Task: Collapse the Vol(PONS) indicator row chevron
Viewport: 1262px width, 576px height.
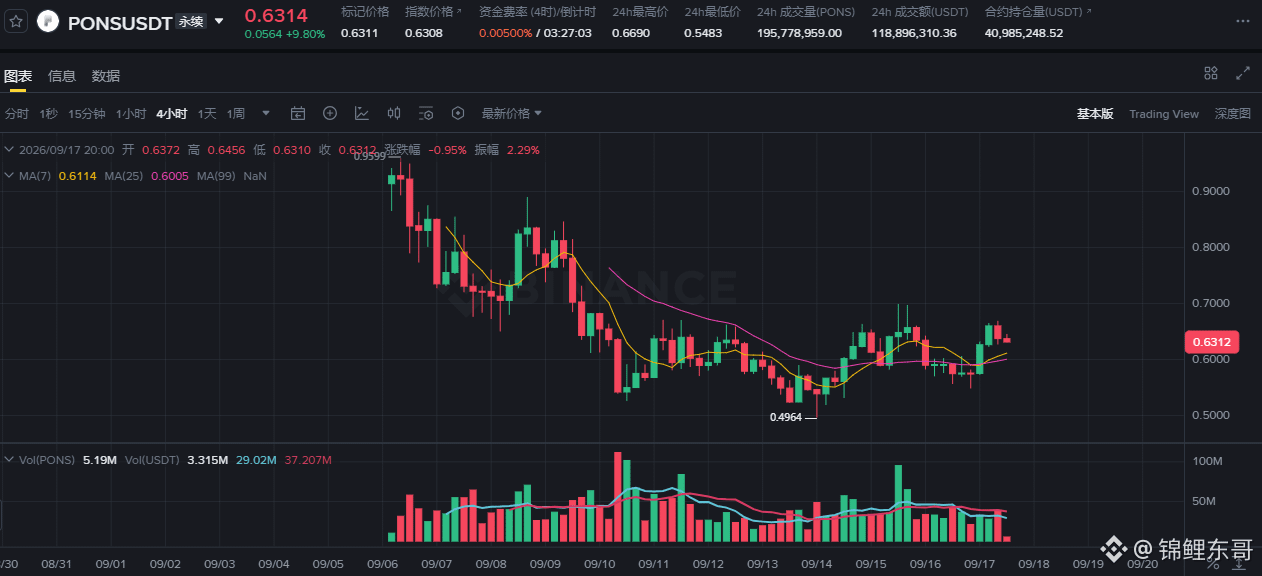Action: tap(9, 460)
